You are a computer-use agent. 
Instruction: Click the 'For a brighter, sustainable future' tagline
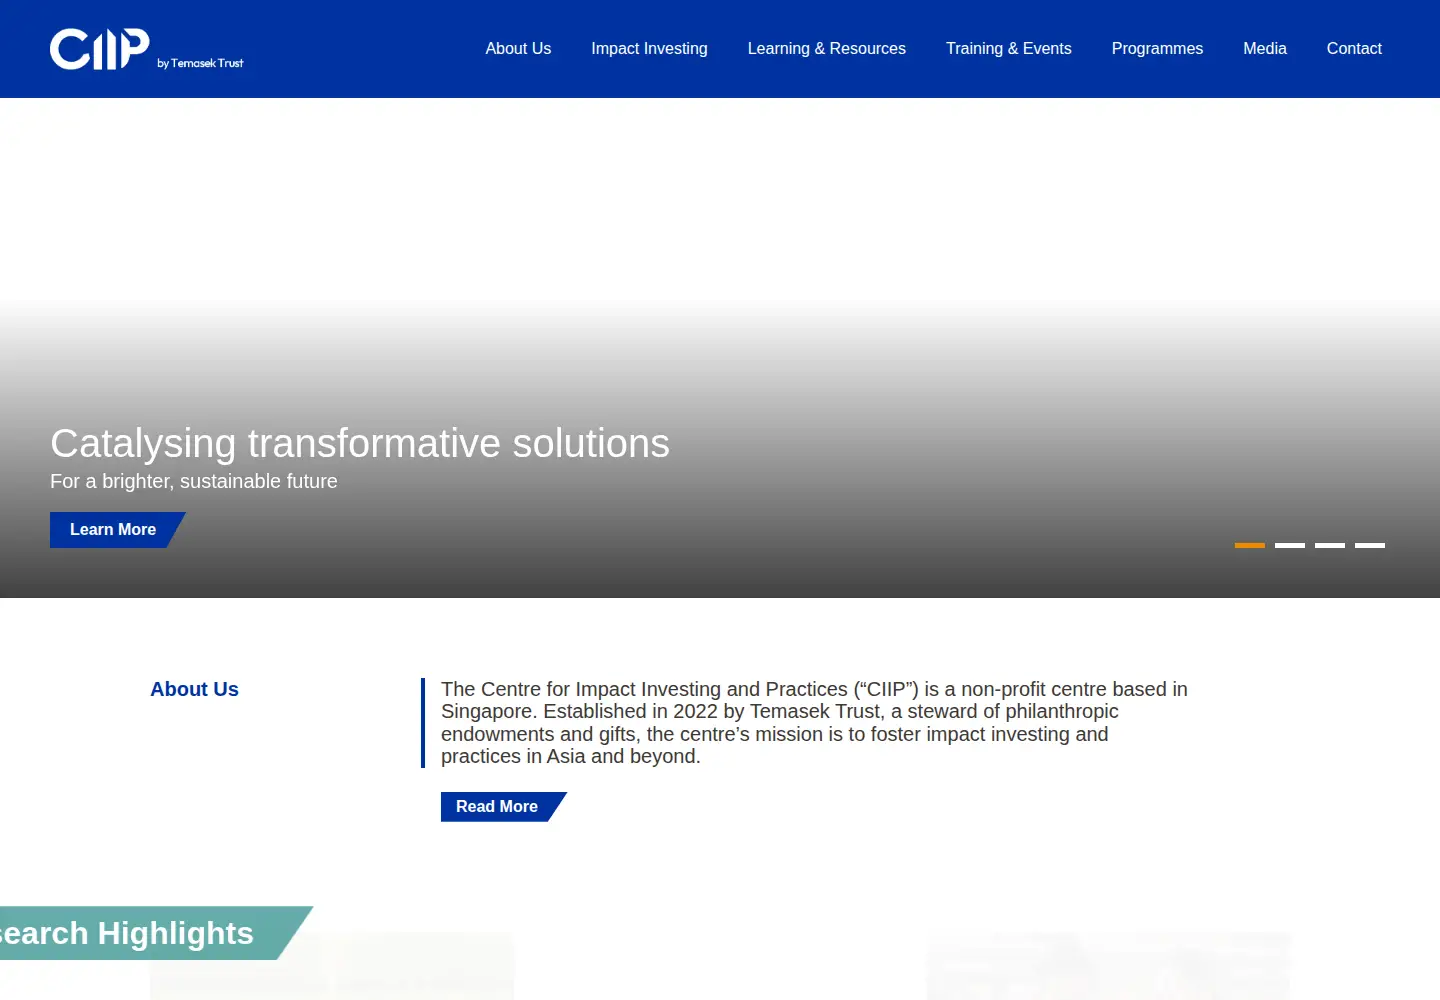click(194, 481)
